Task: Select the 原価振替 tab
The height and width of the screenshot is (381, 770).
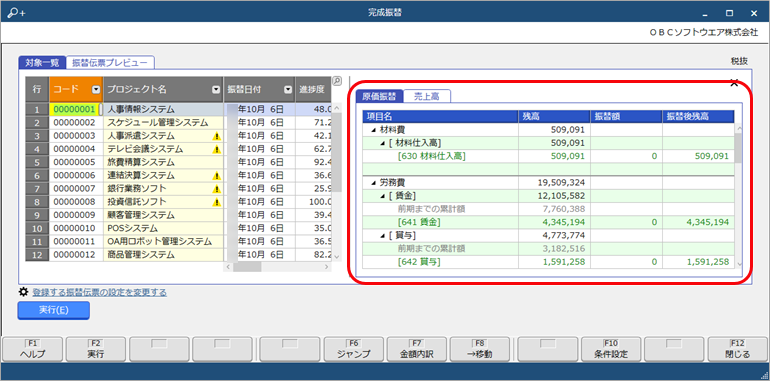Action: coord(379,96)
